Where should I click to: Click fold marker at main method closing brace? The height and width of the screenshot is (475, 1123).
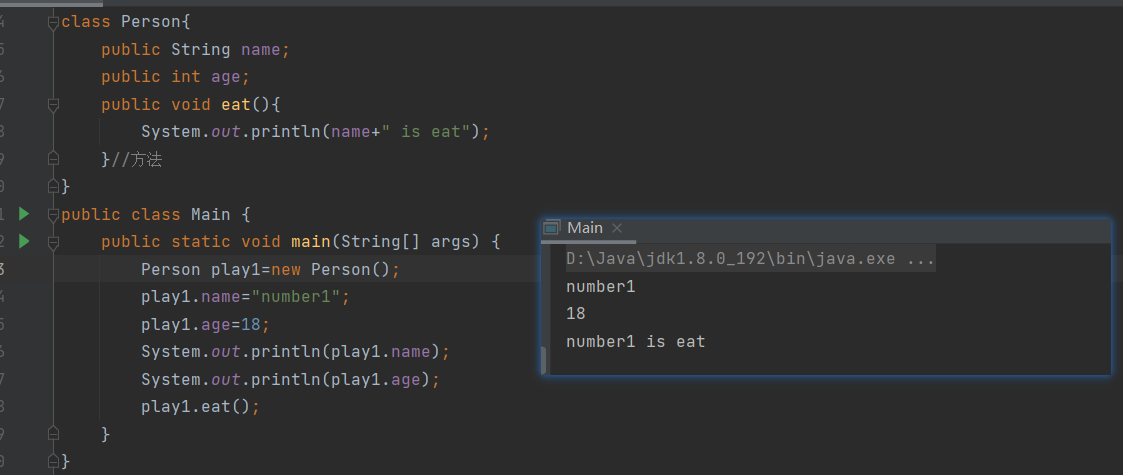click(53, 433)
